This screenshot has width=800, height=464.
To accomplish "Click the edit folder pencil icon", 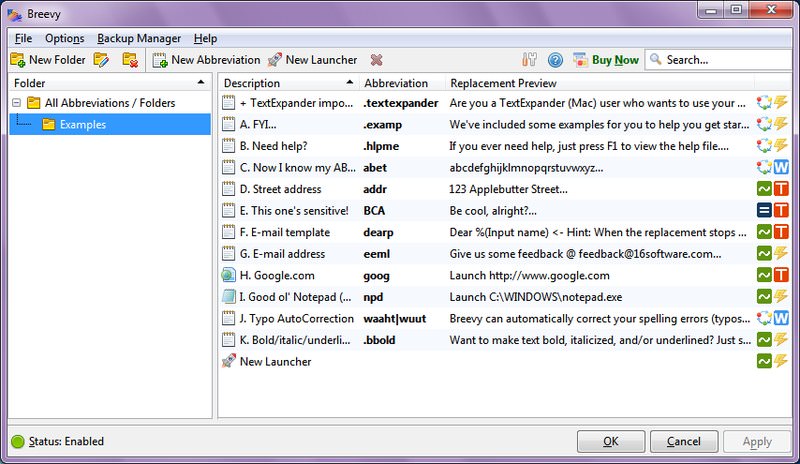I will tap(101, 60).
